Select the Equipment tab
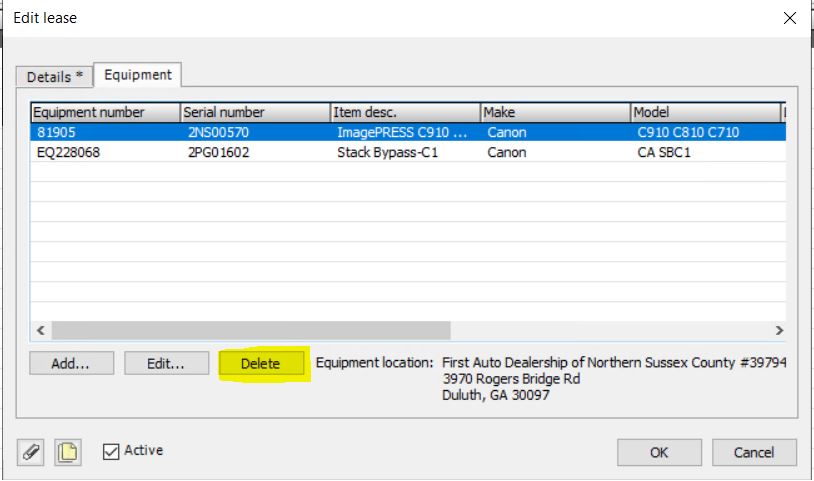 point(138,75)
